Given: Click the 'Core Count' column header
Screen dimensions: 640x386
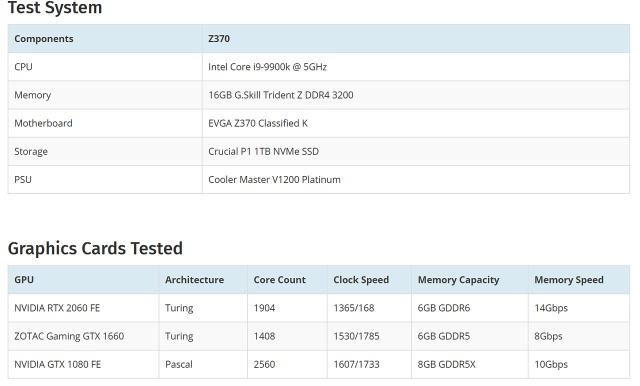Looking at the screenshot, I should click(280, 280).
